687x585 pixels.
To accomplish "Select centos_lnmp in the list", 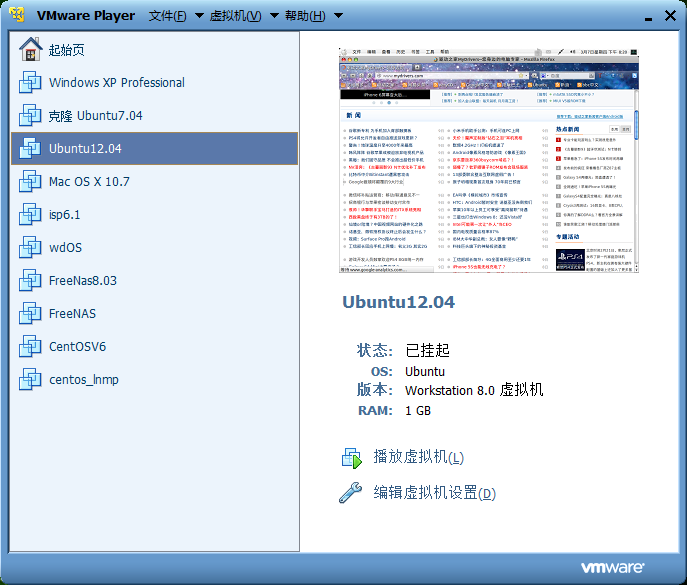I will (x=84, y=379).
